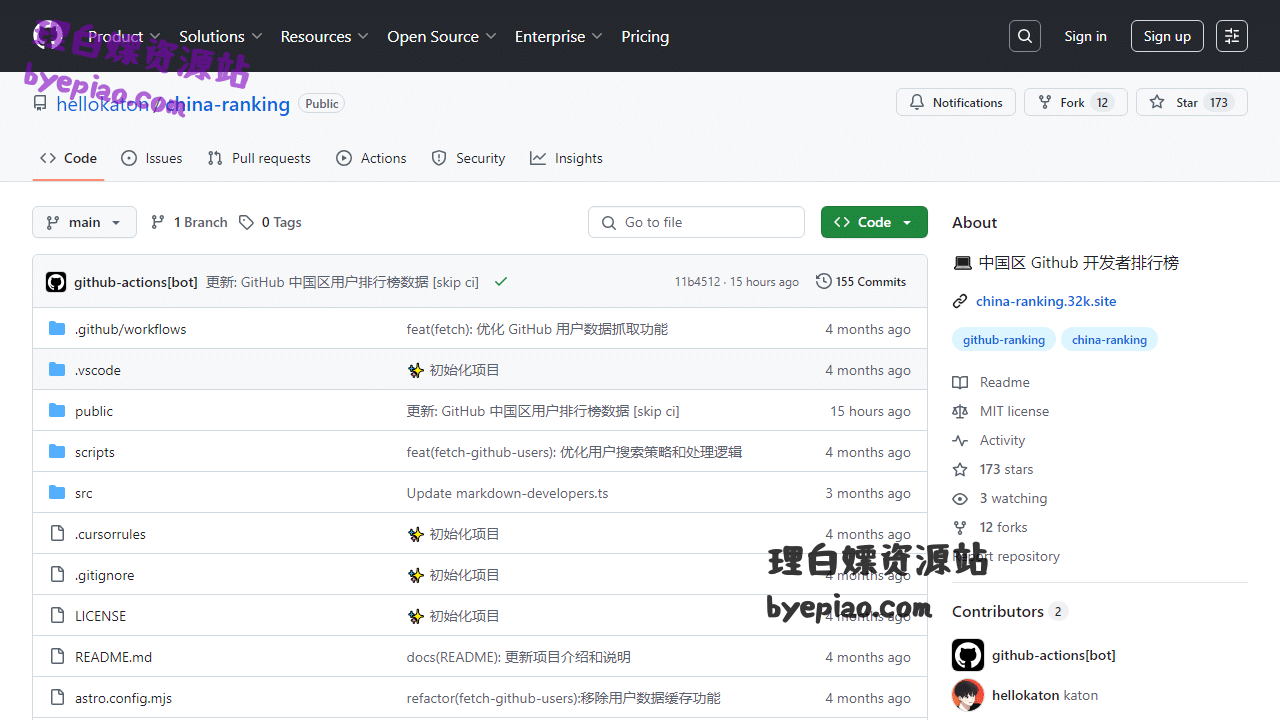
Task: Click the china-ranking topic tag
Action: [1109, 340]
